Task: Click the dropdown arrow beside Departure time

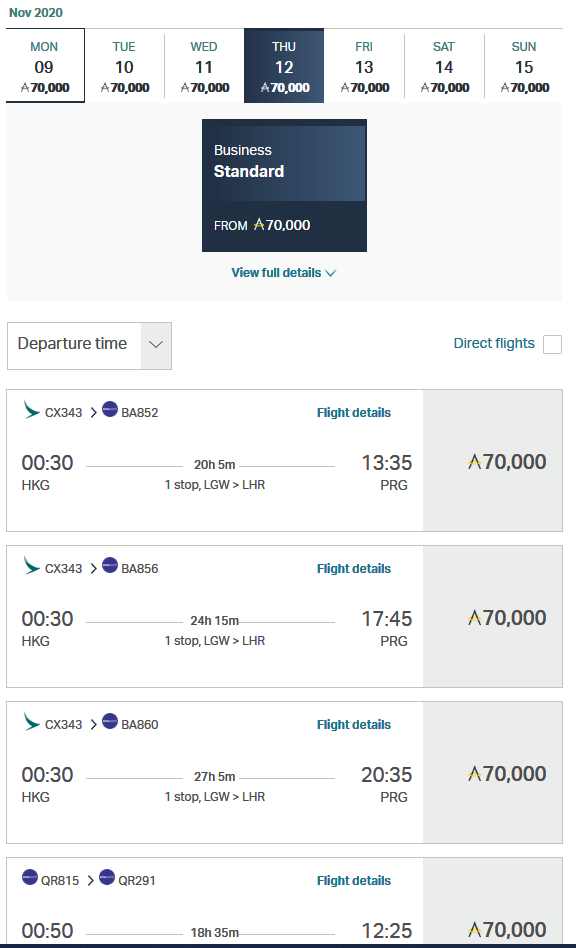Action: (x=156, y=346)
